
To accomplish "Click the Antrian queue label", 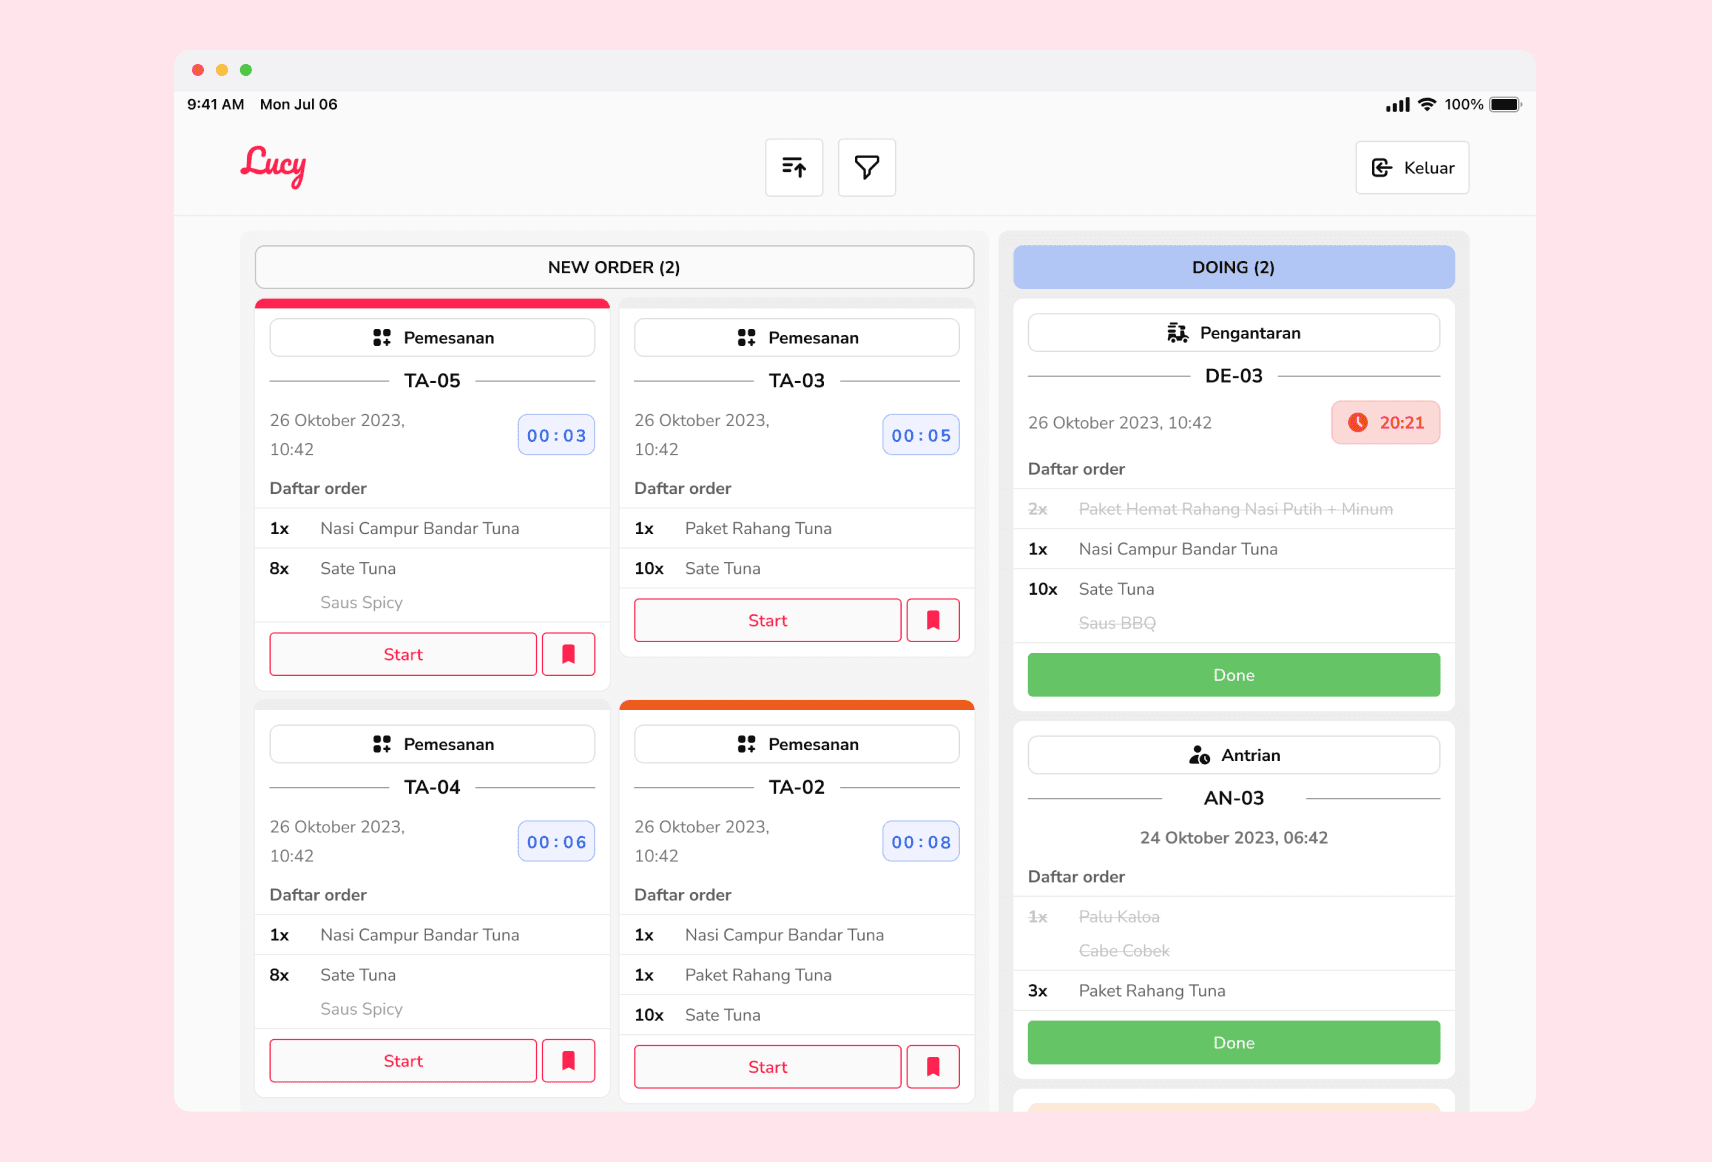I will pos(1234,755).
